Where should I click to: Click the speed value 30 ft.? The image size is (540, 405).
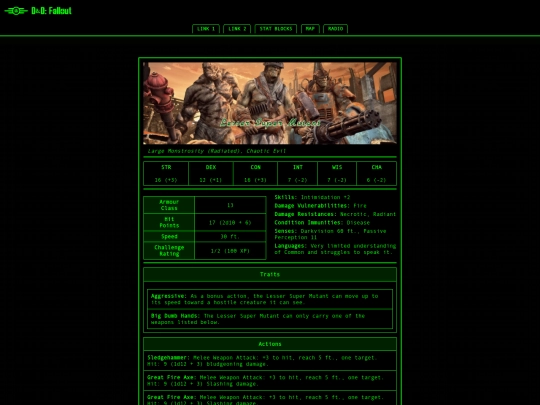point(230,237)
